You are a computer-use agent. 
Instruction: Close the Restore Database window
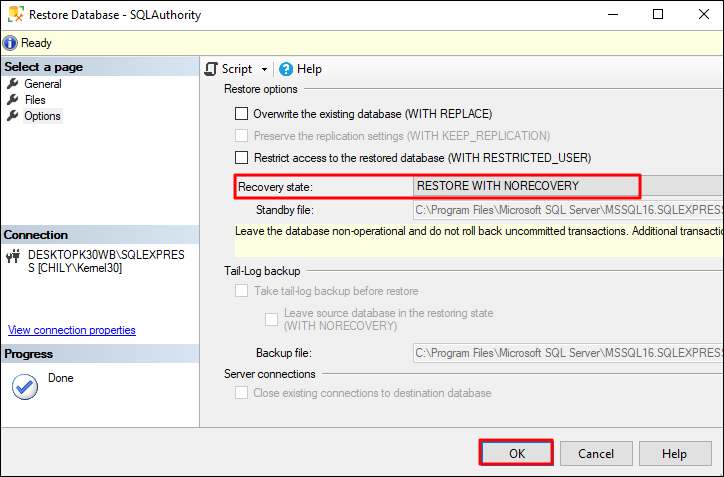[704, 14]
